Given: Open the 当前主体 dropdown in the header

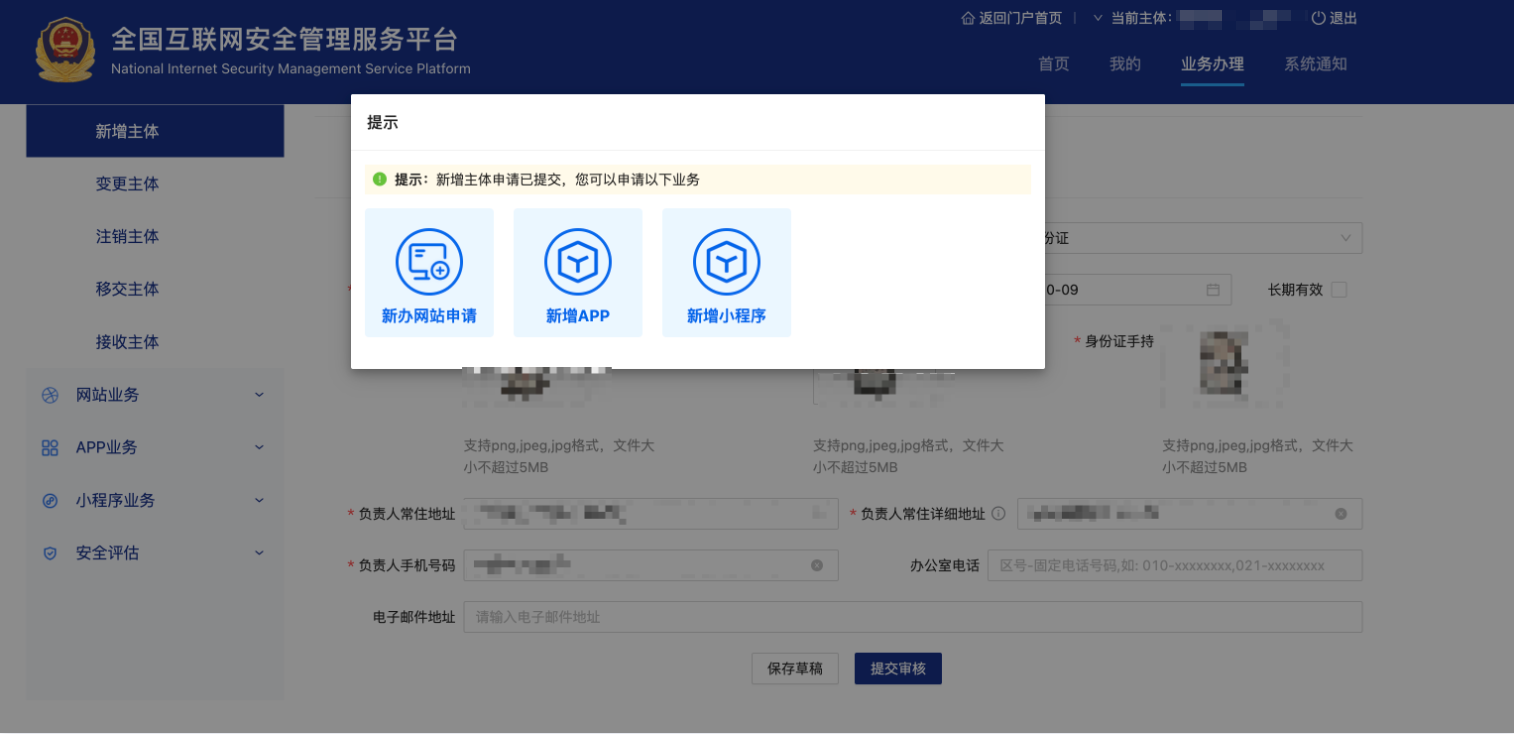Looking at the screenshot, I should click(1095, 17).
